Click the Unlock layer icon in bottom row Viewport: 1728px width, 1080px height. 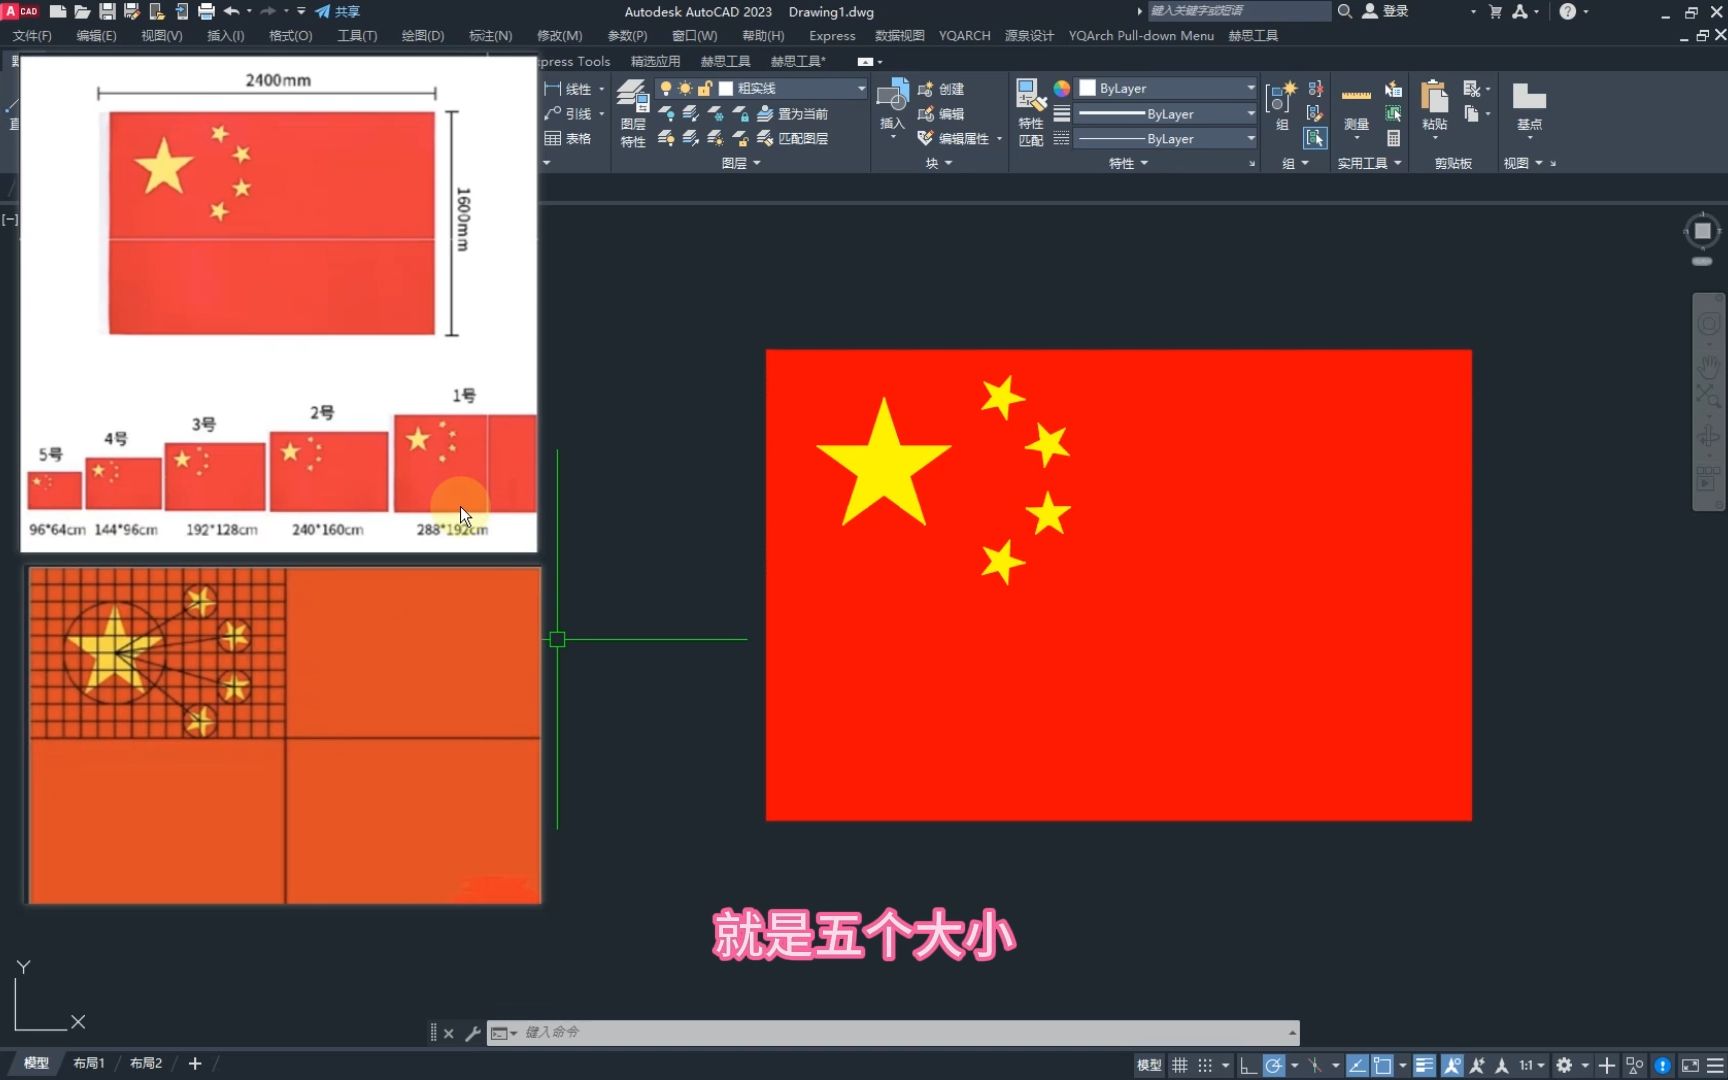tap(741, 138)
